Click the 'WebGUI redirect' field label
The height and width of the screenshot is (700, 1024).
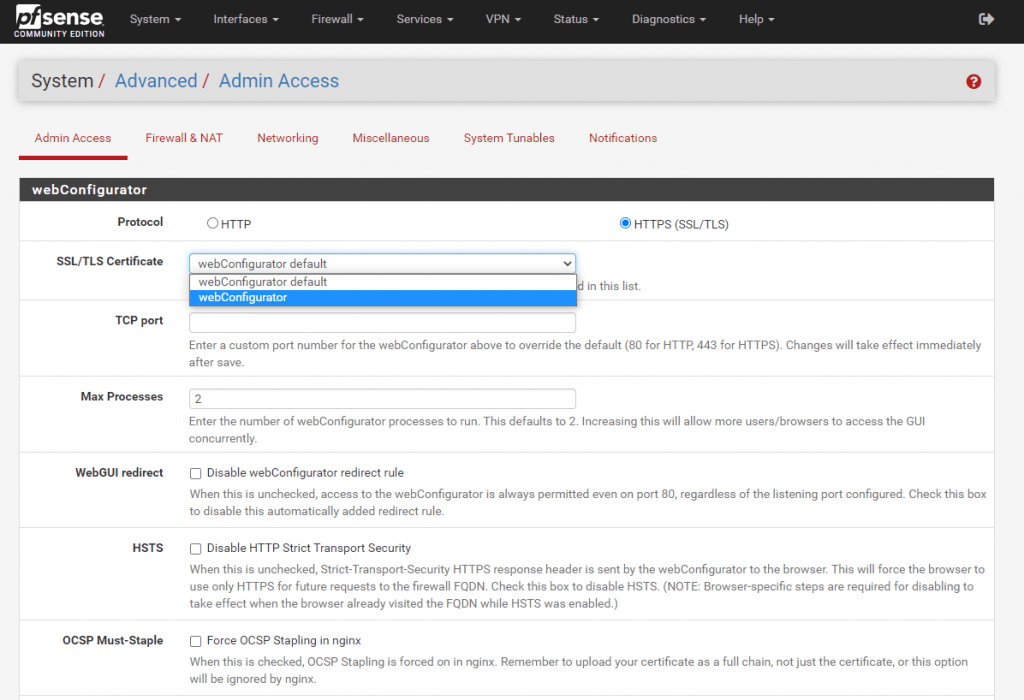119,473
